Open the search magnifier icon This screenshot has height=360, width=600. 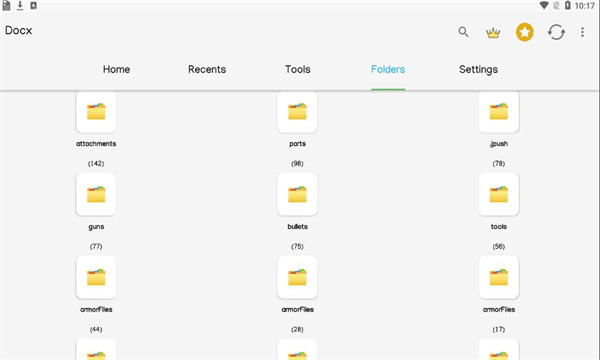pyautogui.click(x=463, y=32)
